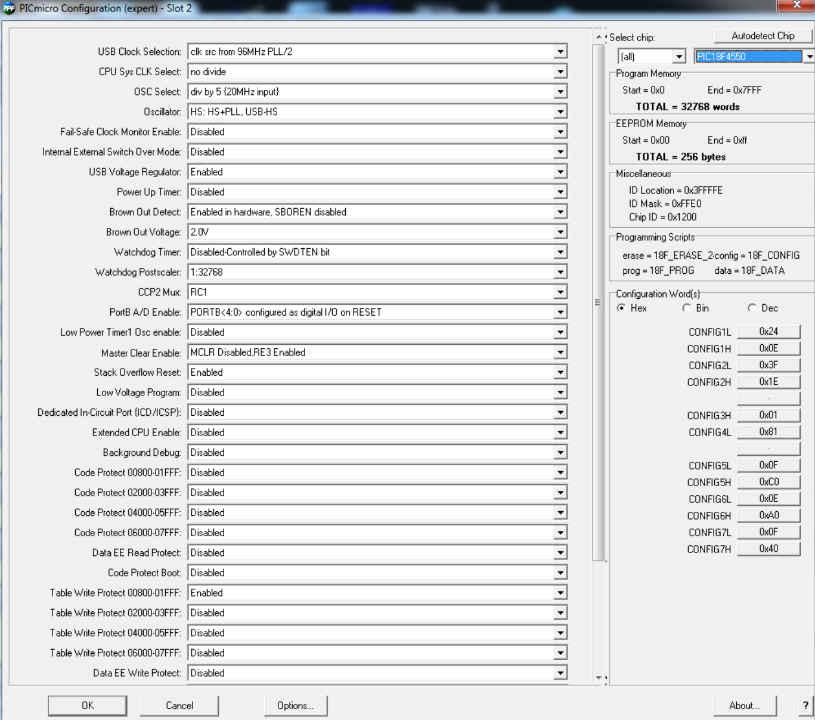Image resolution: width=815 pixels, height=720 pixels.
Task: Open the USB Clock Selection dropdown
Action: pos(377,51)
